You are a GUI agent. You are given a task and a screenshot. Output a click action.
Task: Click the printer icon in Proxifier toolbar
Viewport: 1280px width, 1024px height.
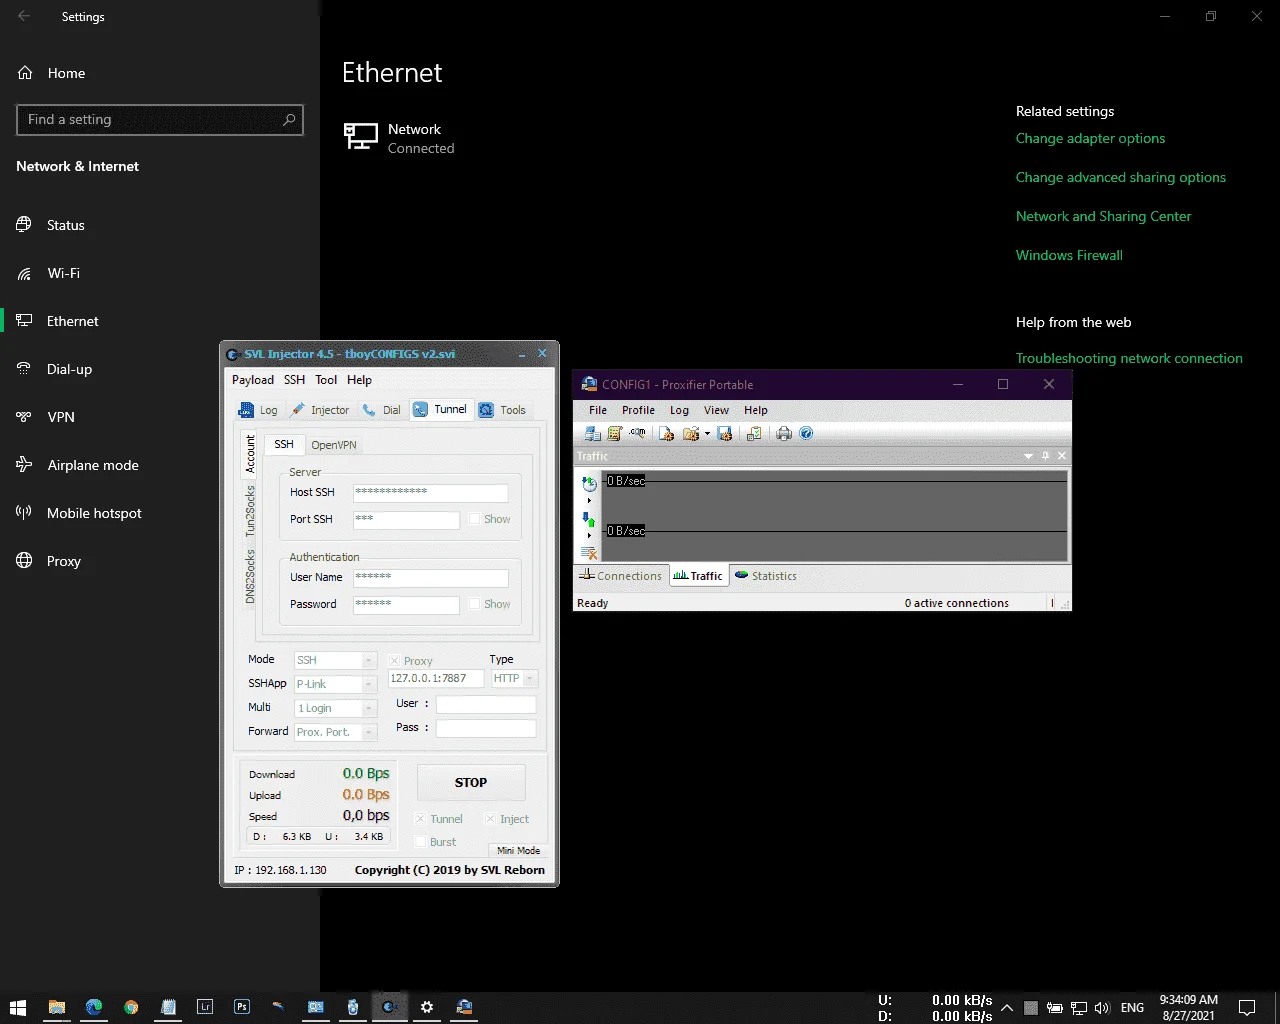[x=784, y=433]
